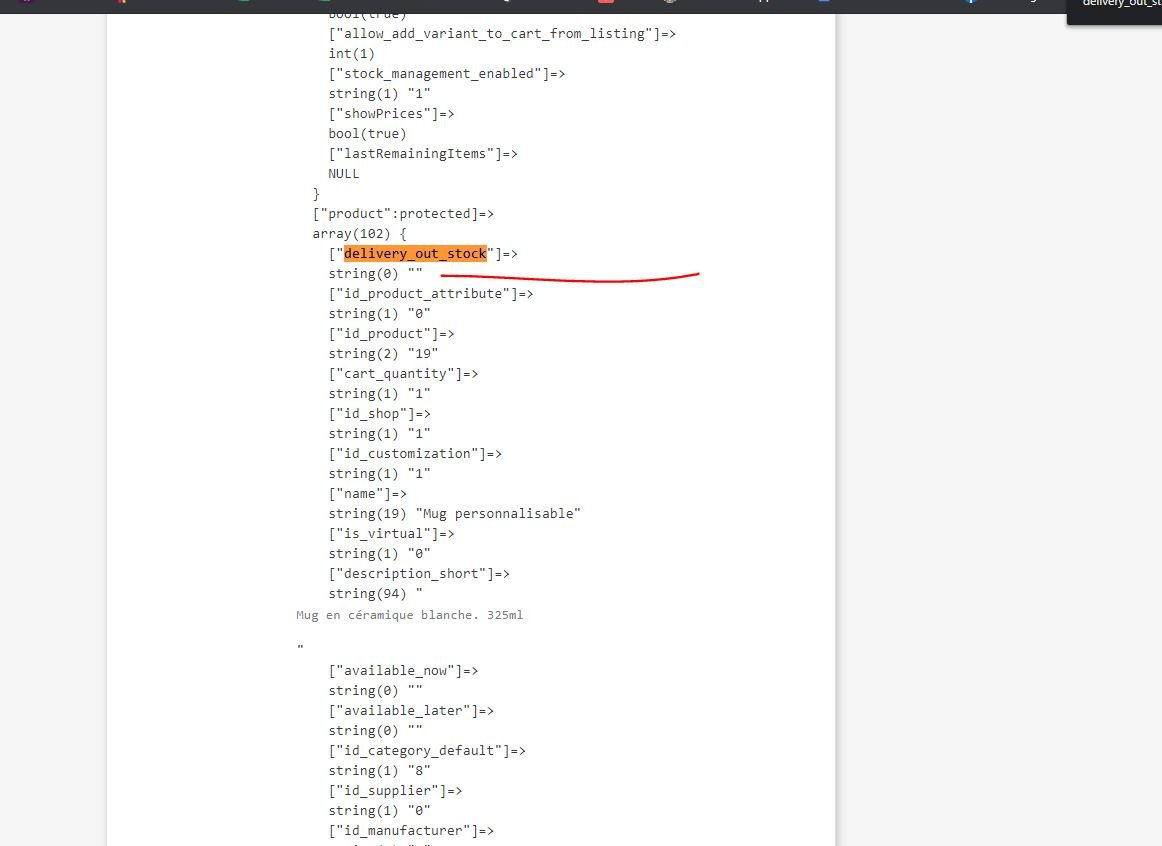Select the value string(1) "8"
1162x846 pixels.
pyautogui.click(x=379, y=770)
